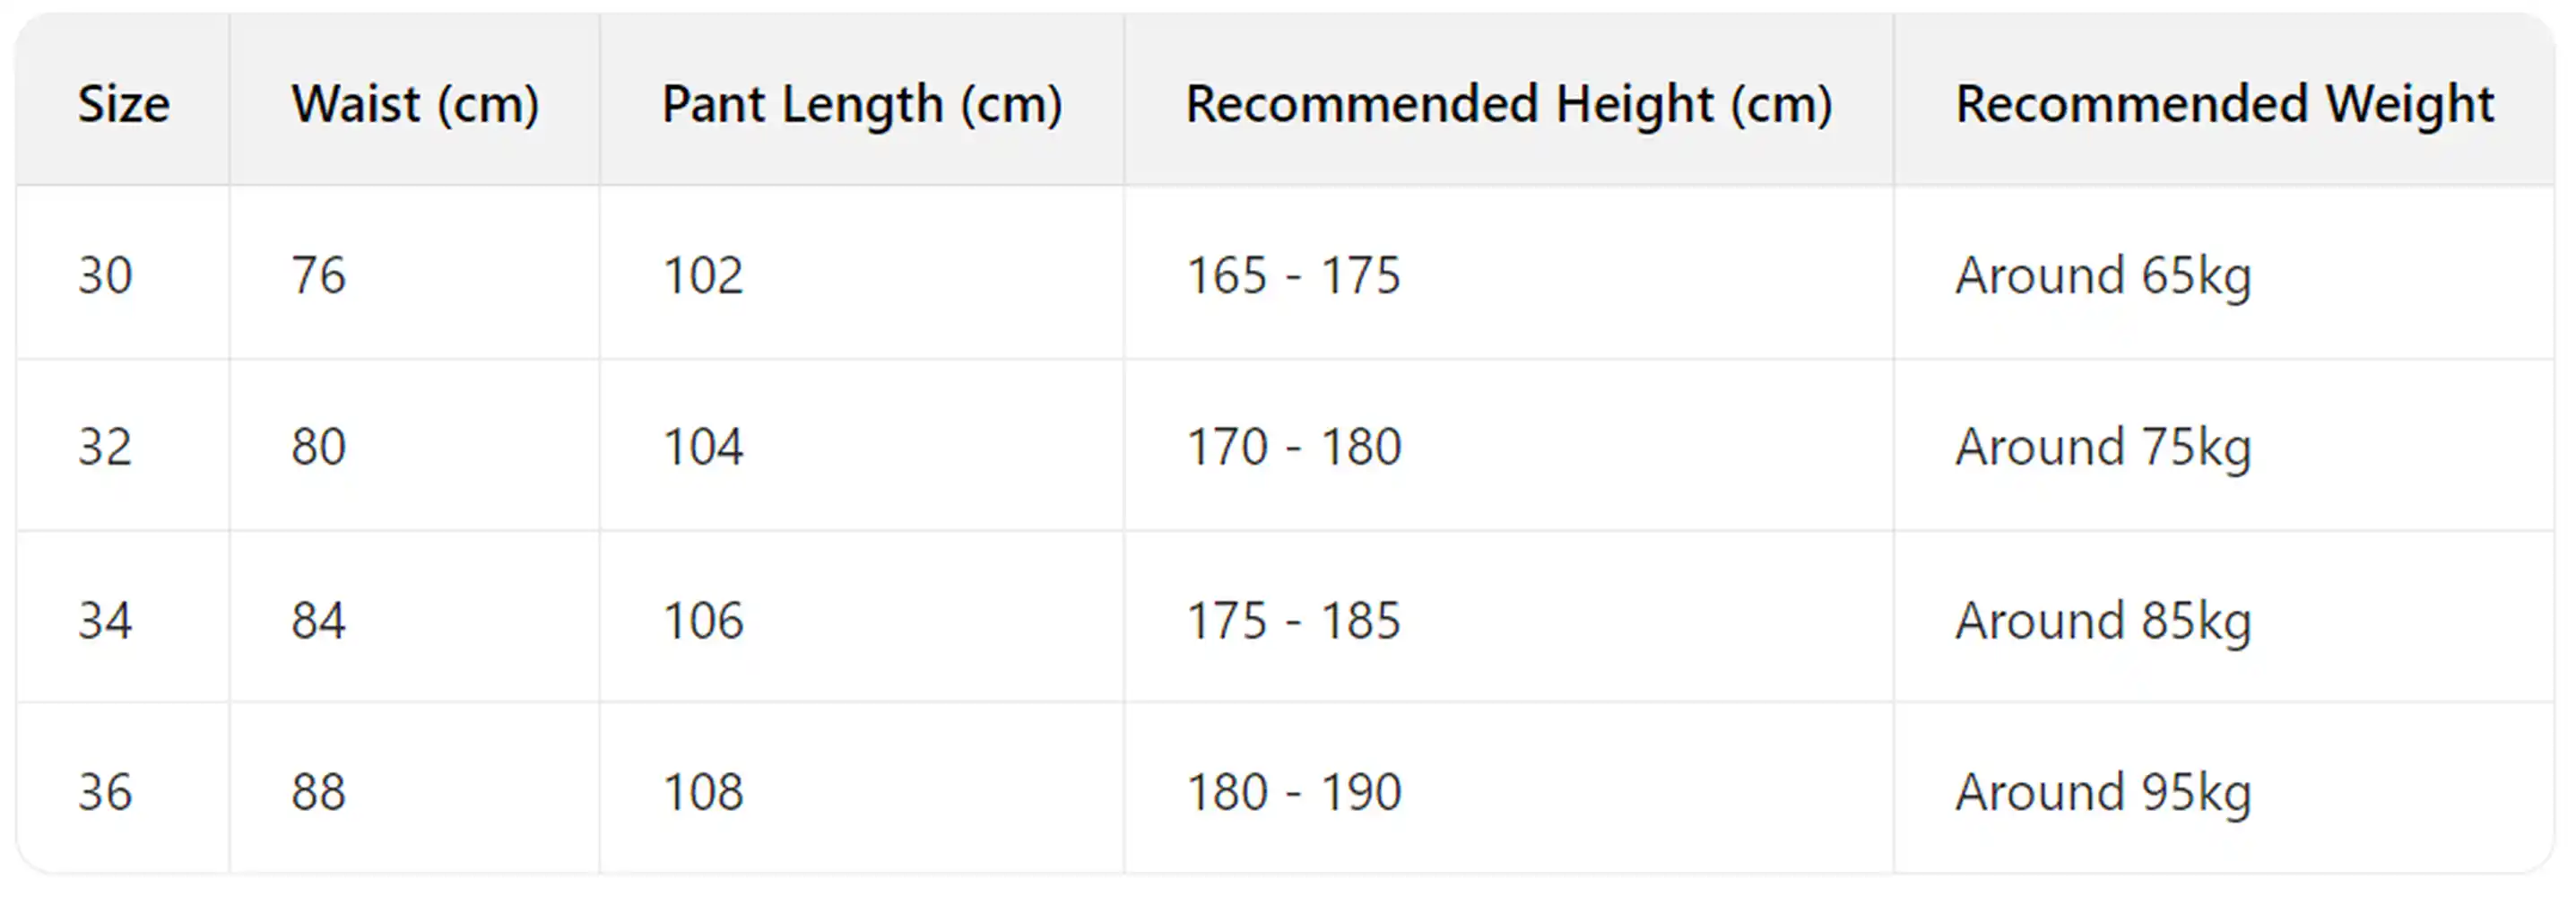The width and height of the screenshot is (2576, 897).
Task: Select the Around 75kg weight cell
Action: 2103,446
